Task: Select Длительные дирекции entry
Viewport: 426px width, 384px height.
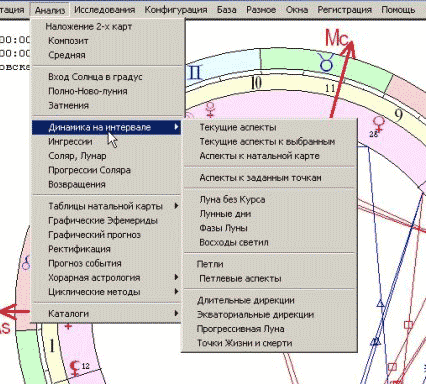Action: [269, 300]
